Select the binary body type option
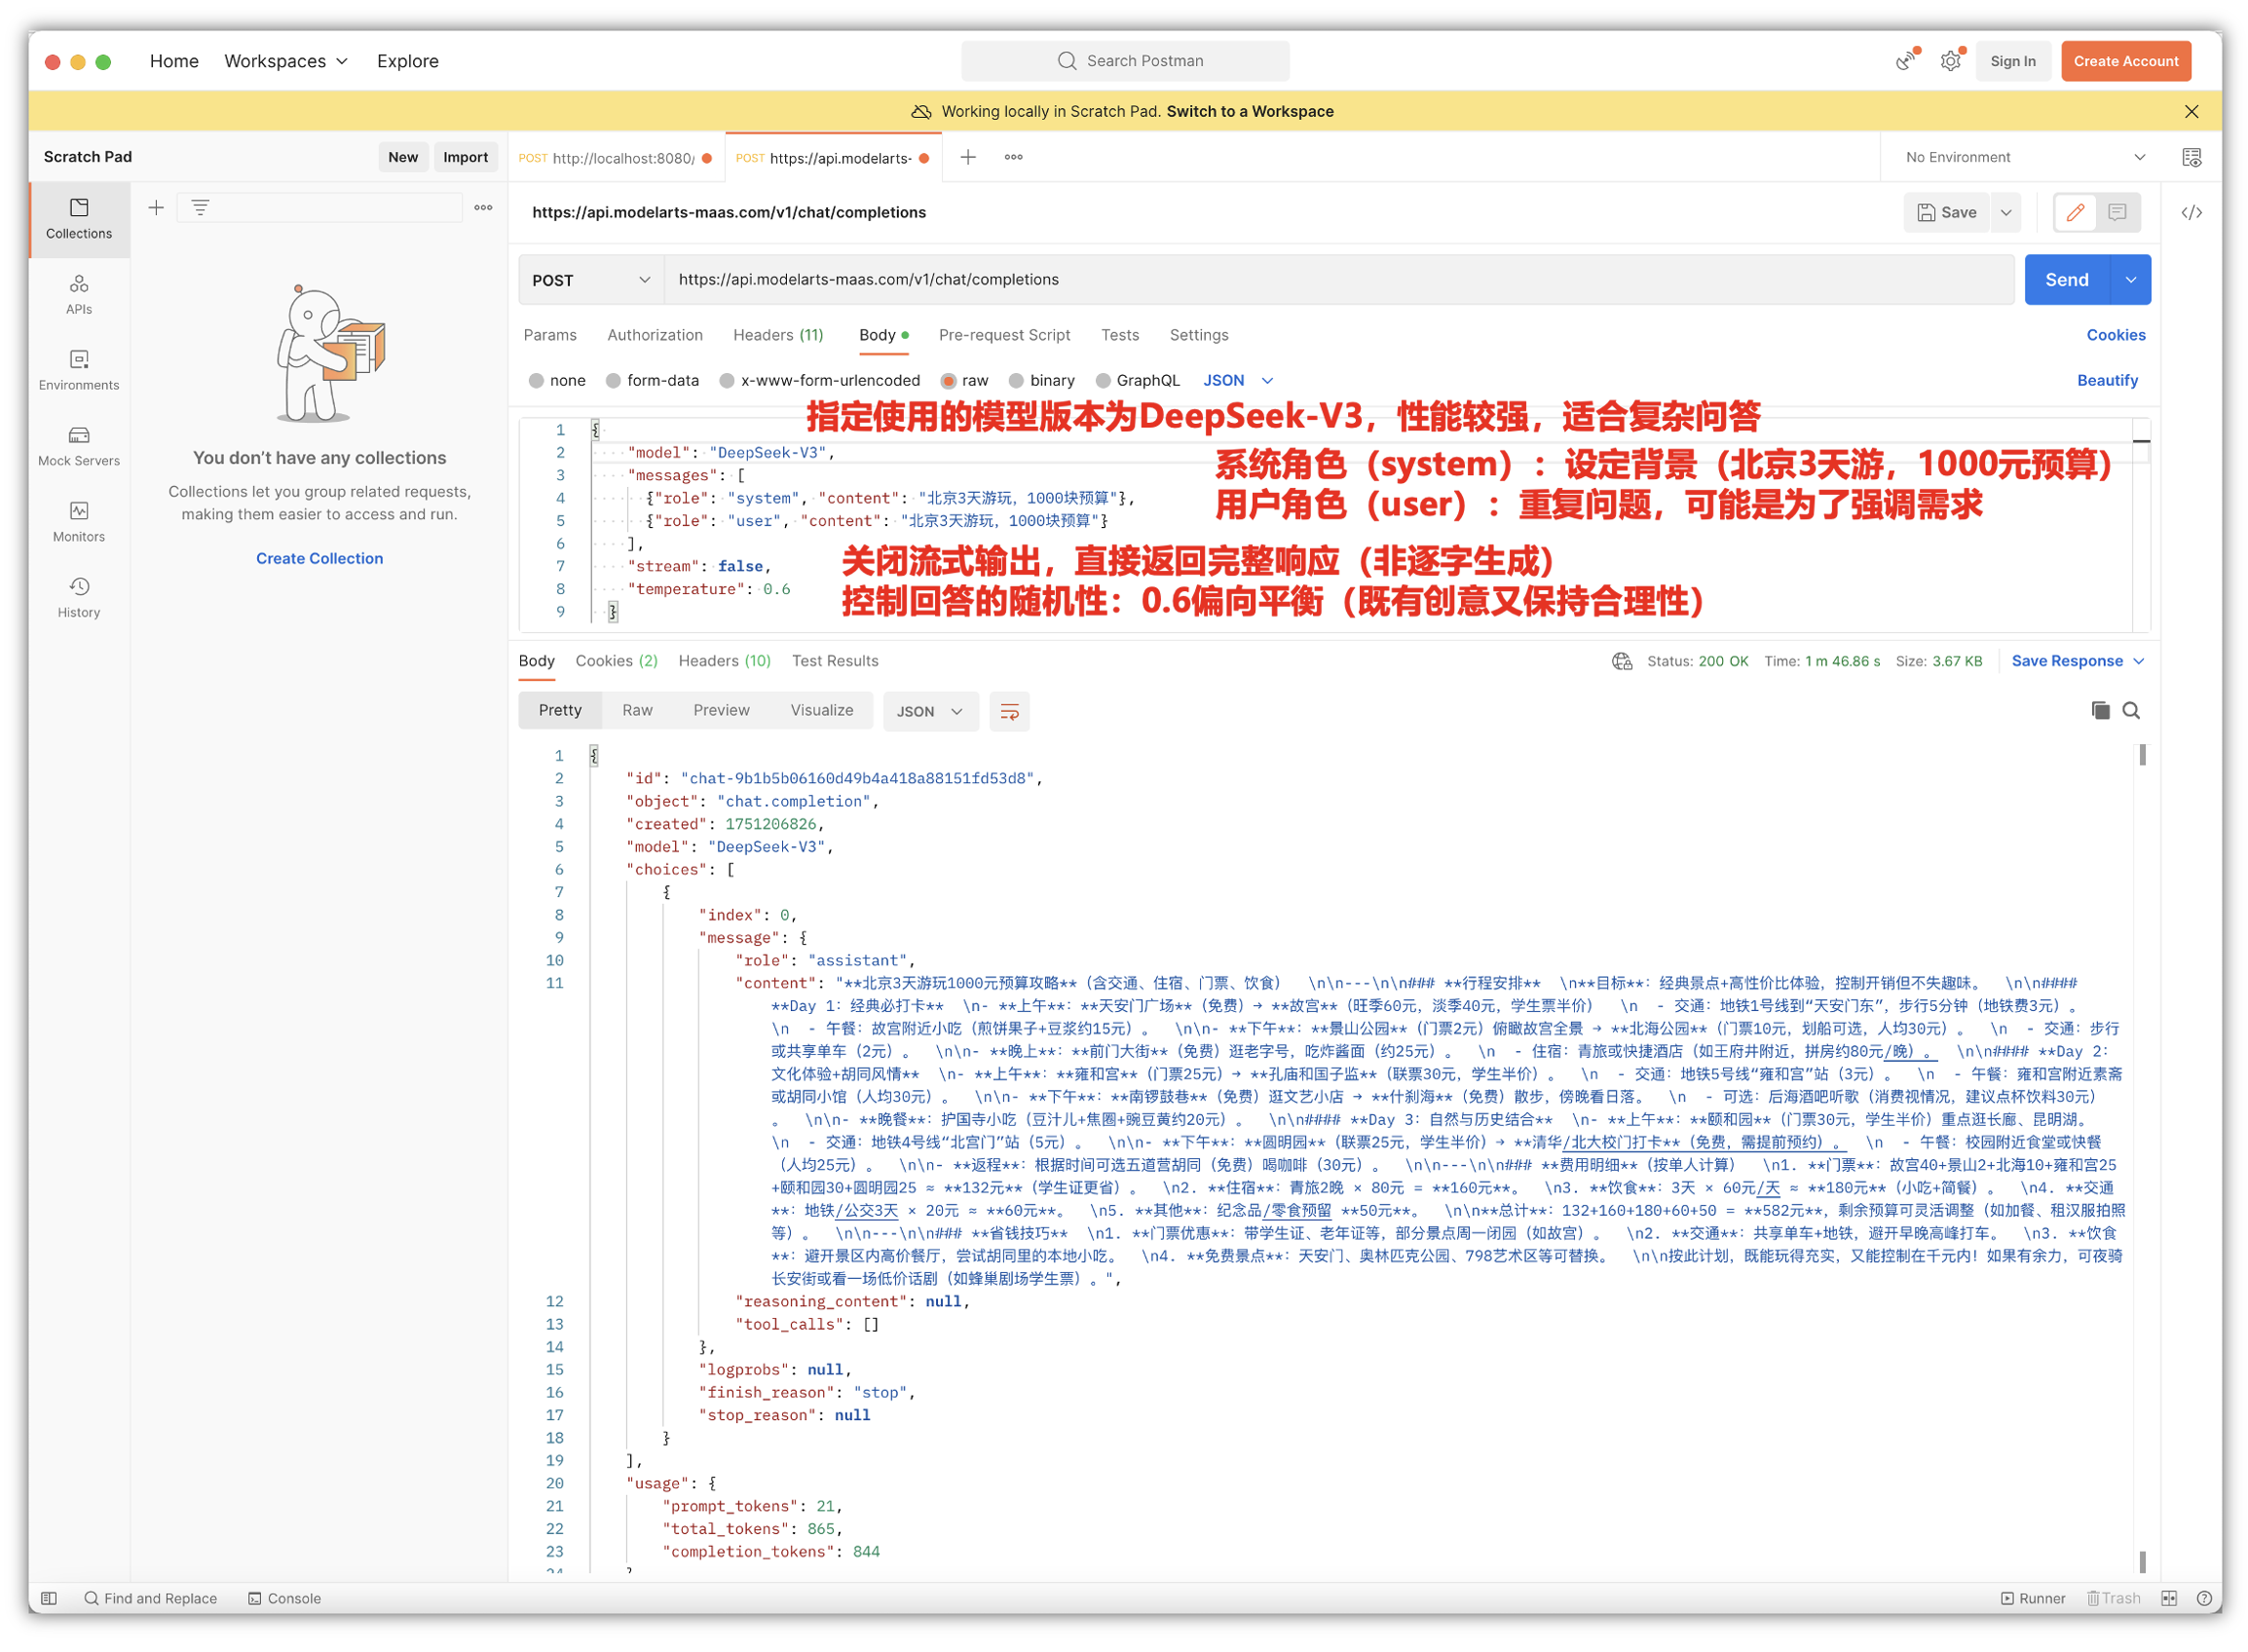Screen dimensions: 2248x1652 click(1017, 381)
